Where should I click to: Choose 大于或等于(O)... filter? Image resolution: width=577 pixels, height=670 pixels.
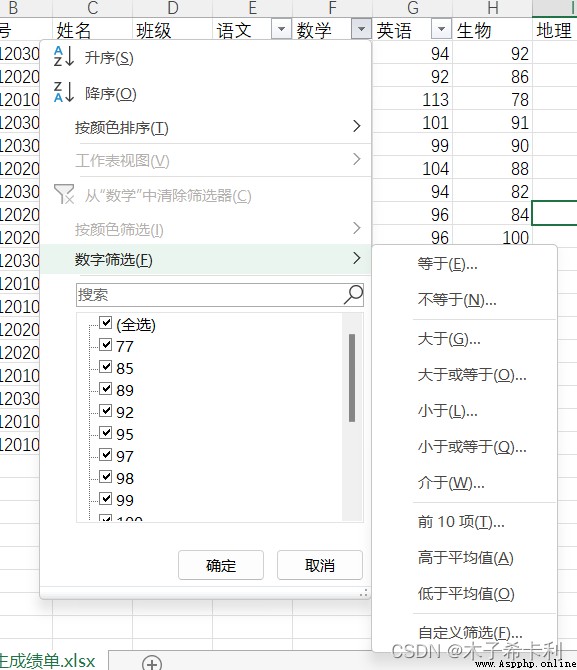coord(472,375)
